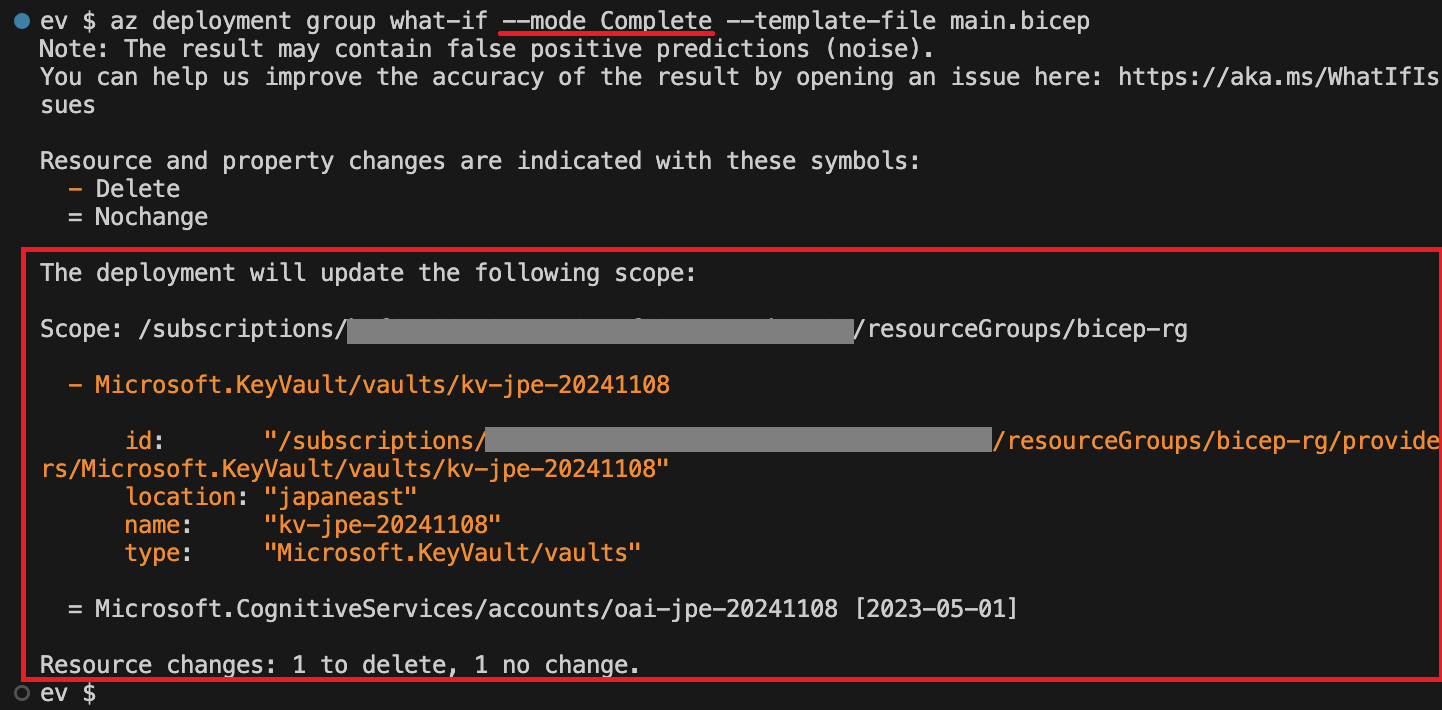This screenshot has height=710, width=1442.
Task: Click the location value "japaneast"
Action: [340, 496]
